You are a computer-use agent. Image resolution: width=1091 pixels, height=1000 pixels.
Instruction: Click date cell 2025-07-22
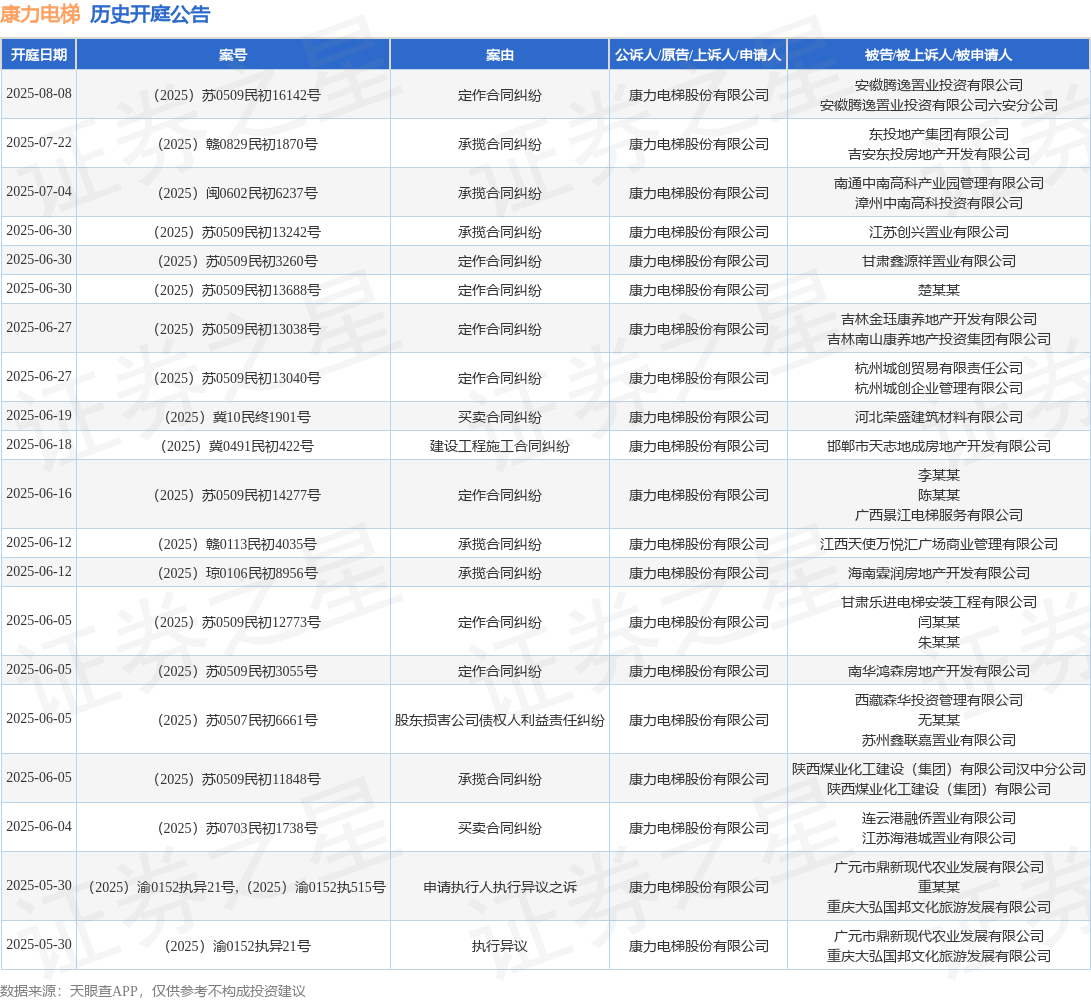39,143
